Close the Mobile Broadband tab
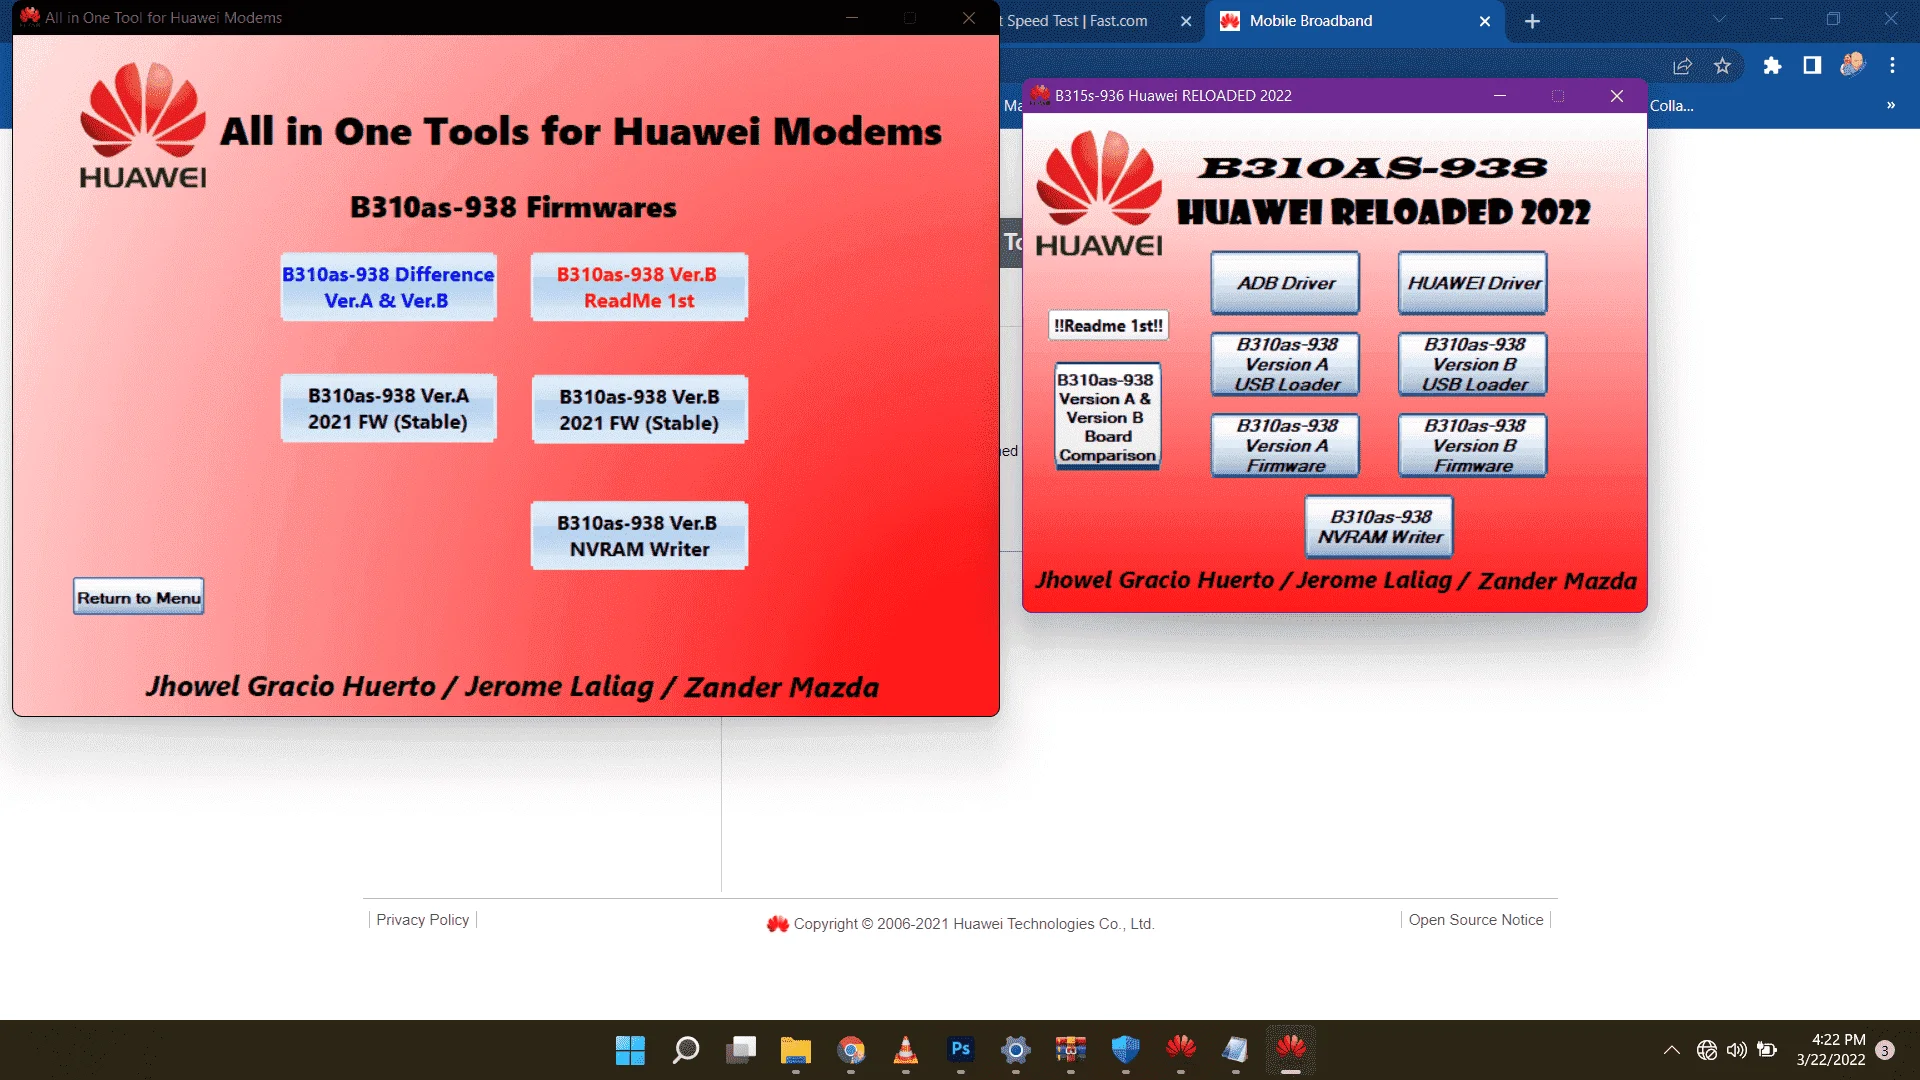This screenshot has height=1080, width=1920. [1484, 21]
